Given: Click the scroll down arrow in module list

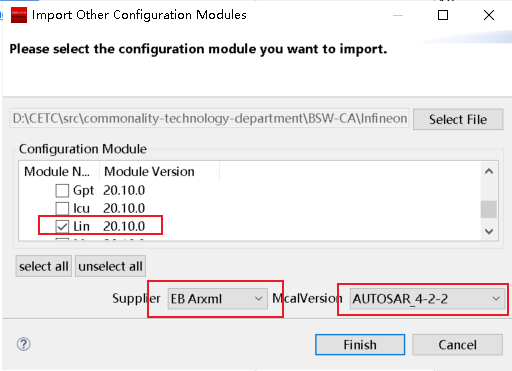Looking at the screenshot, I should click(x=489, y=231).
